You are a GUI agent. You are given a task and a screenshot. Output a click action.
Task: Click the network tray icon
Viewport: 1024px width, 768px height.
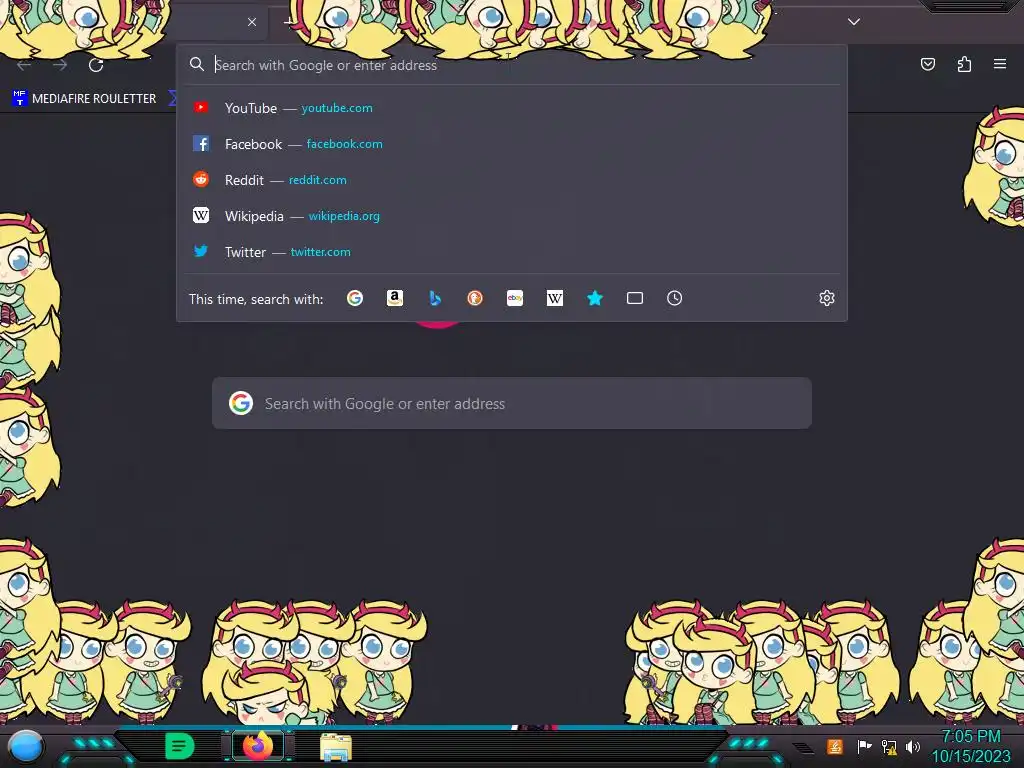click(x=889, y=746)
